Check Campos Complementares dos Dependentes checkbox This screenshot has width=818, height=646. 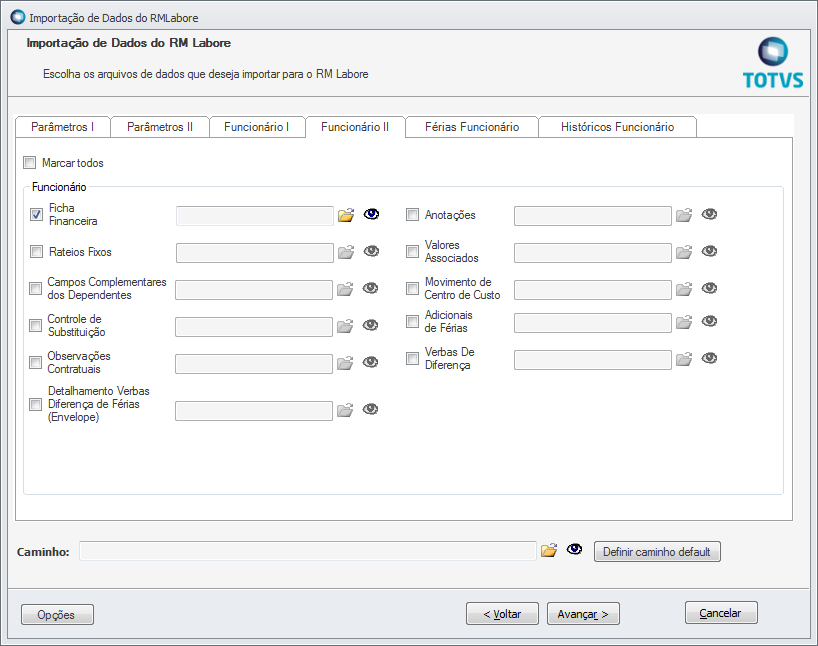(x=35, y=289)
